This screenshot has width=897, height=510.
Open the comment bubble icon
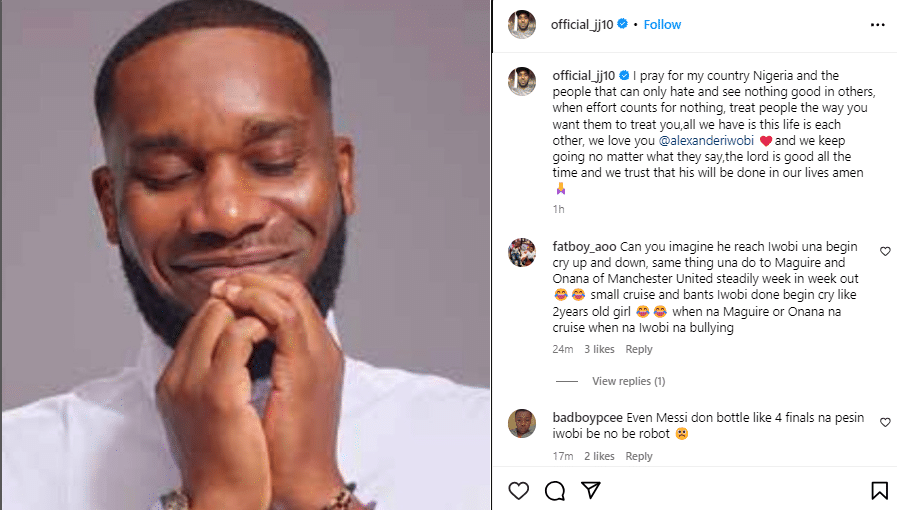(x=554, y=491)
